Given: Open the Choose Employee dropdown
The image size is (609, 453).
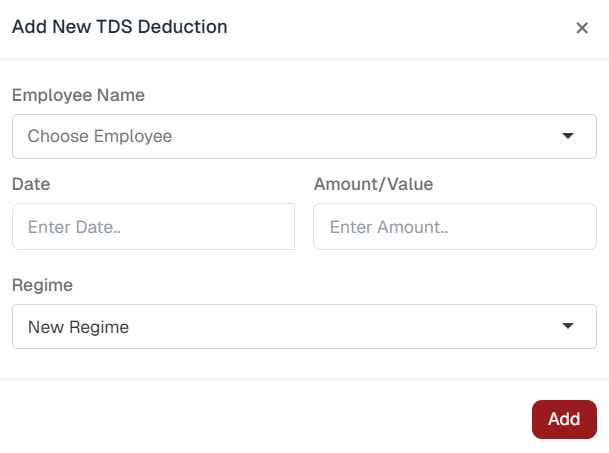Looking at the screenshot, I should (304, 136).
